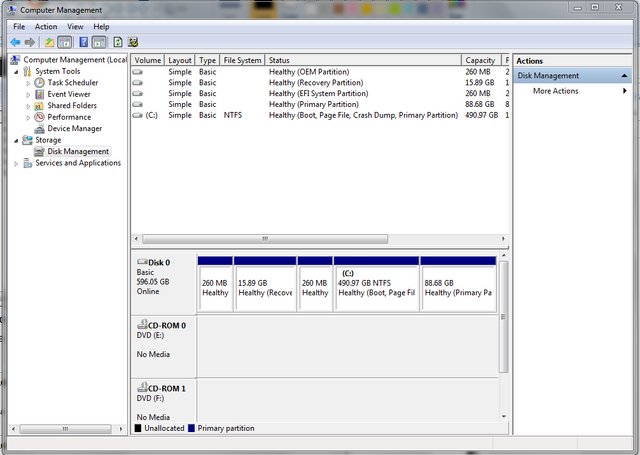Screen dimensions: 640x455
Task: Sort by File System column header
Action: (x=242, y=60)
